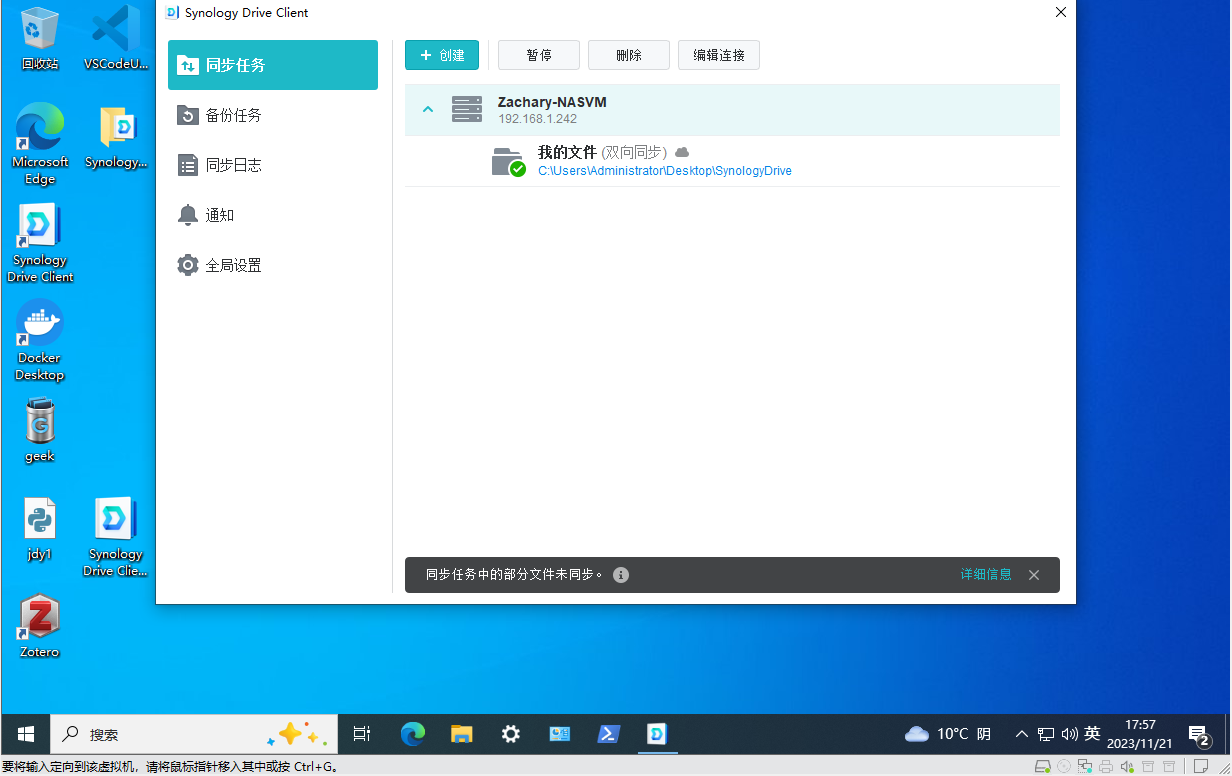Image resolution: width=1232 pixels, height=776 pixels.
Task: Show hidden system tray icons
Action: point(1021,734)
